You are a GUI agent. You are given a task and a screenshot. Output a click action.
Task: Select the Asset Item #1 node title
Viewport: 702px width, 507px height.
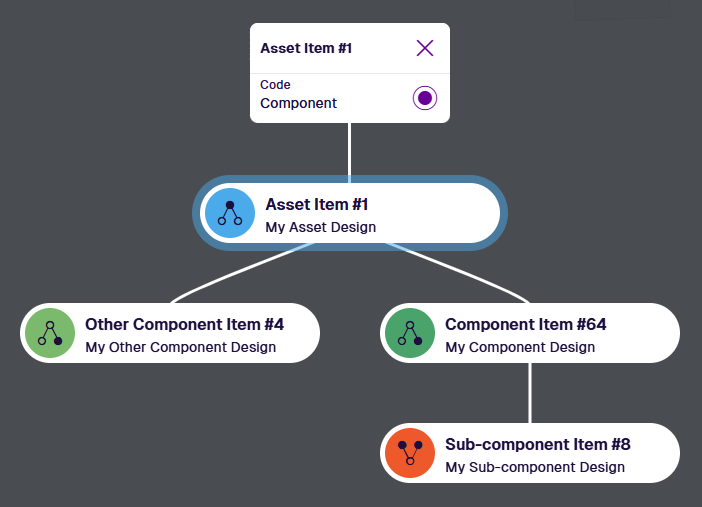click(x=317, y=205)
